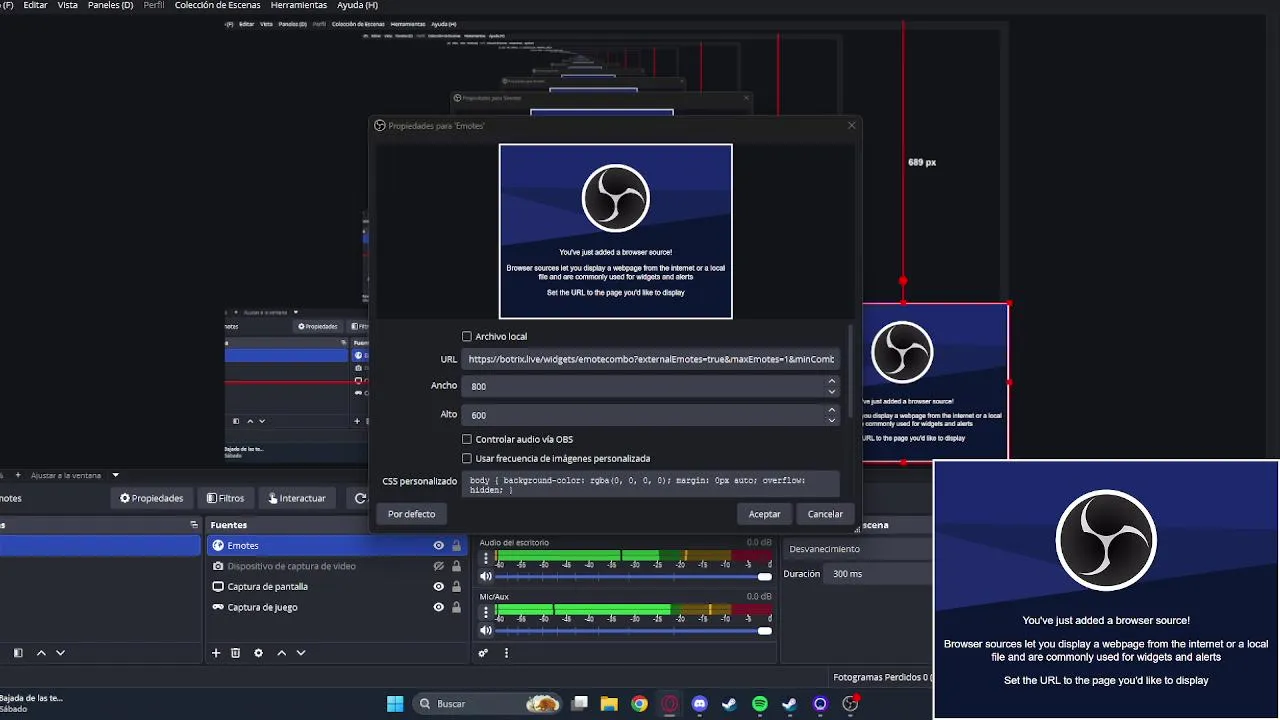Image resolution: width=1280 pixels, height=720 pixels.
Task: Reset settings with Por defecto button
Action: pyautogui.click(x=412, y=514)
